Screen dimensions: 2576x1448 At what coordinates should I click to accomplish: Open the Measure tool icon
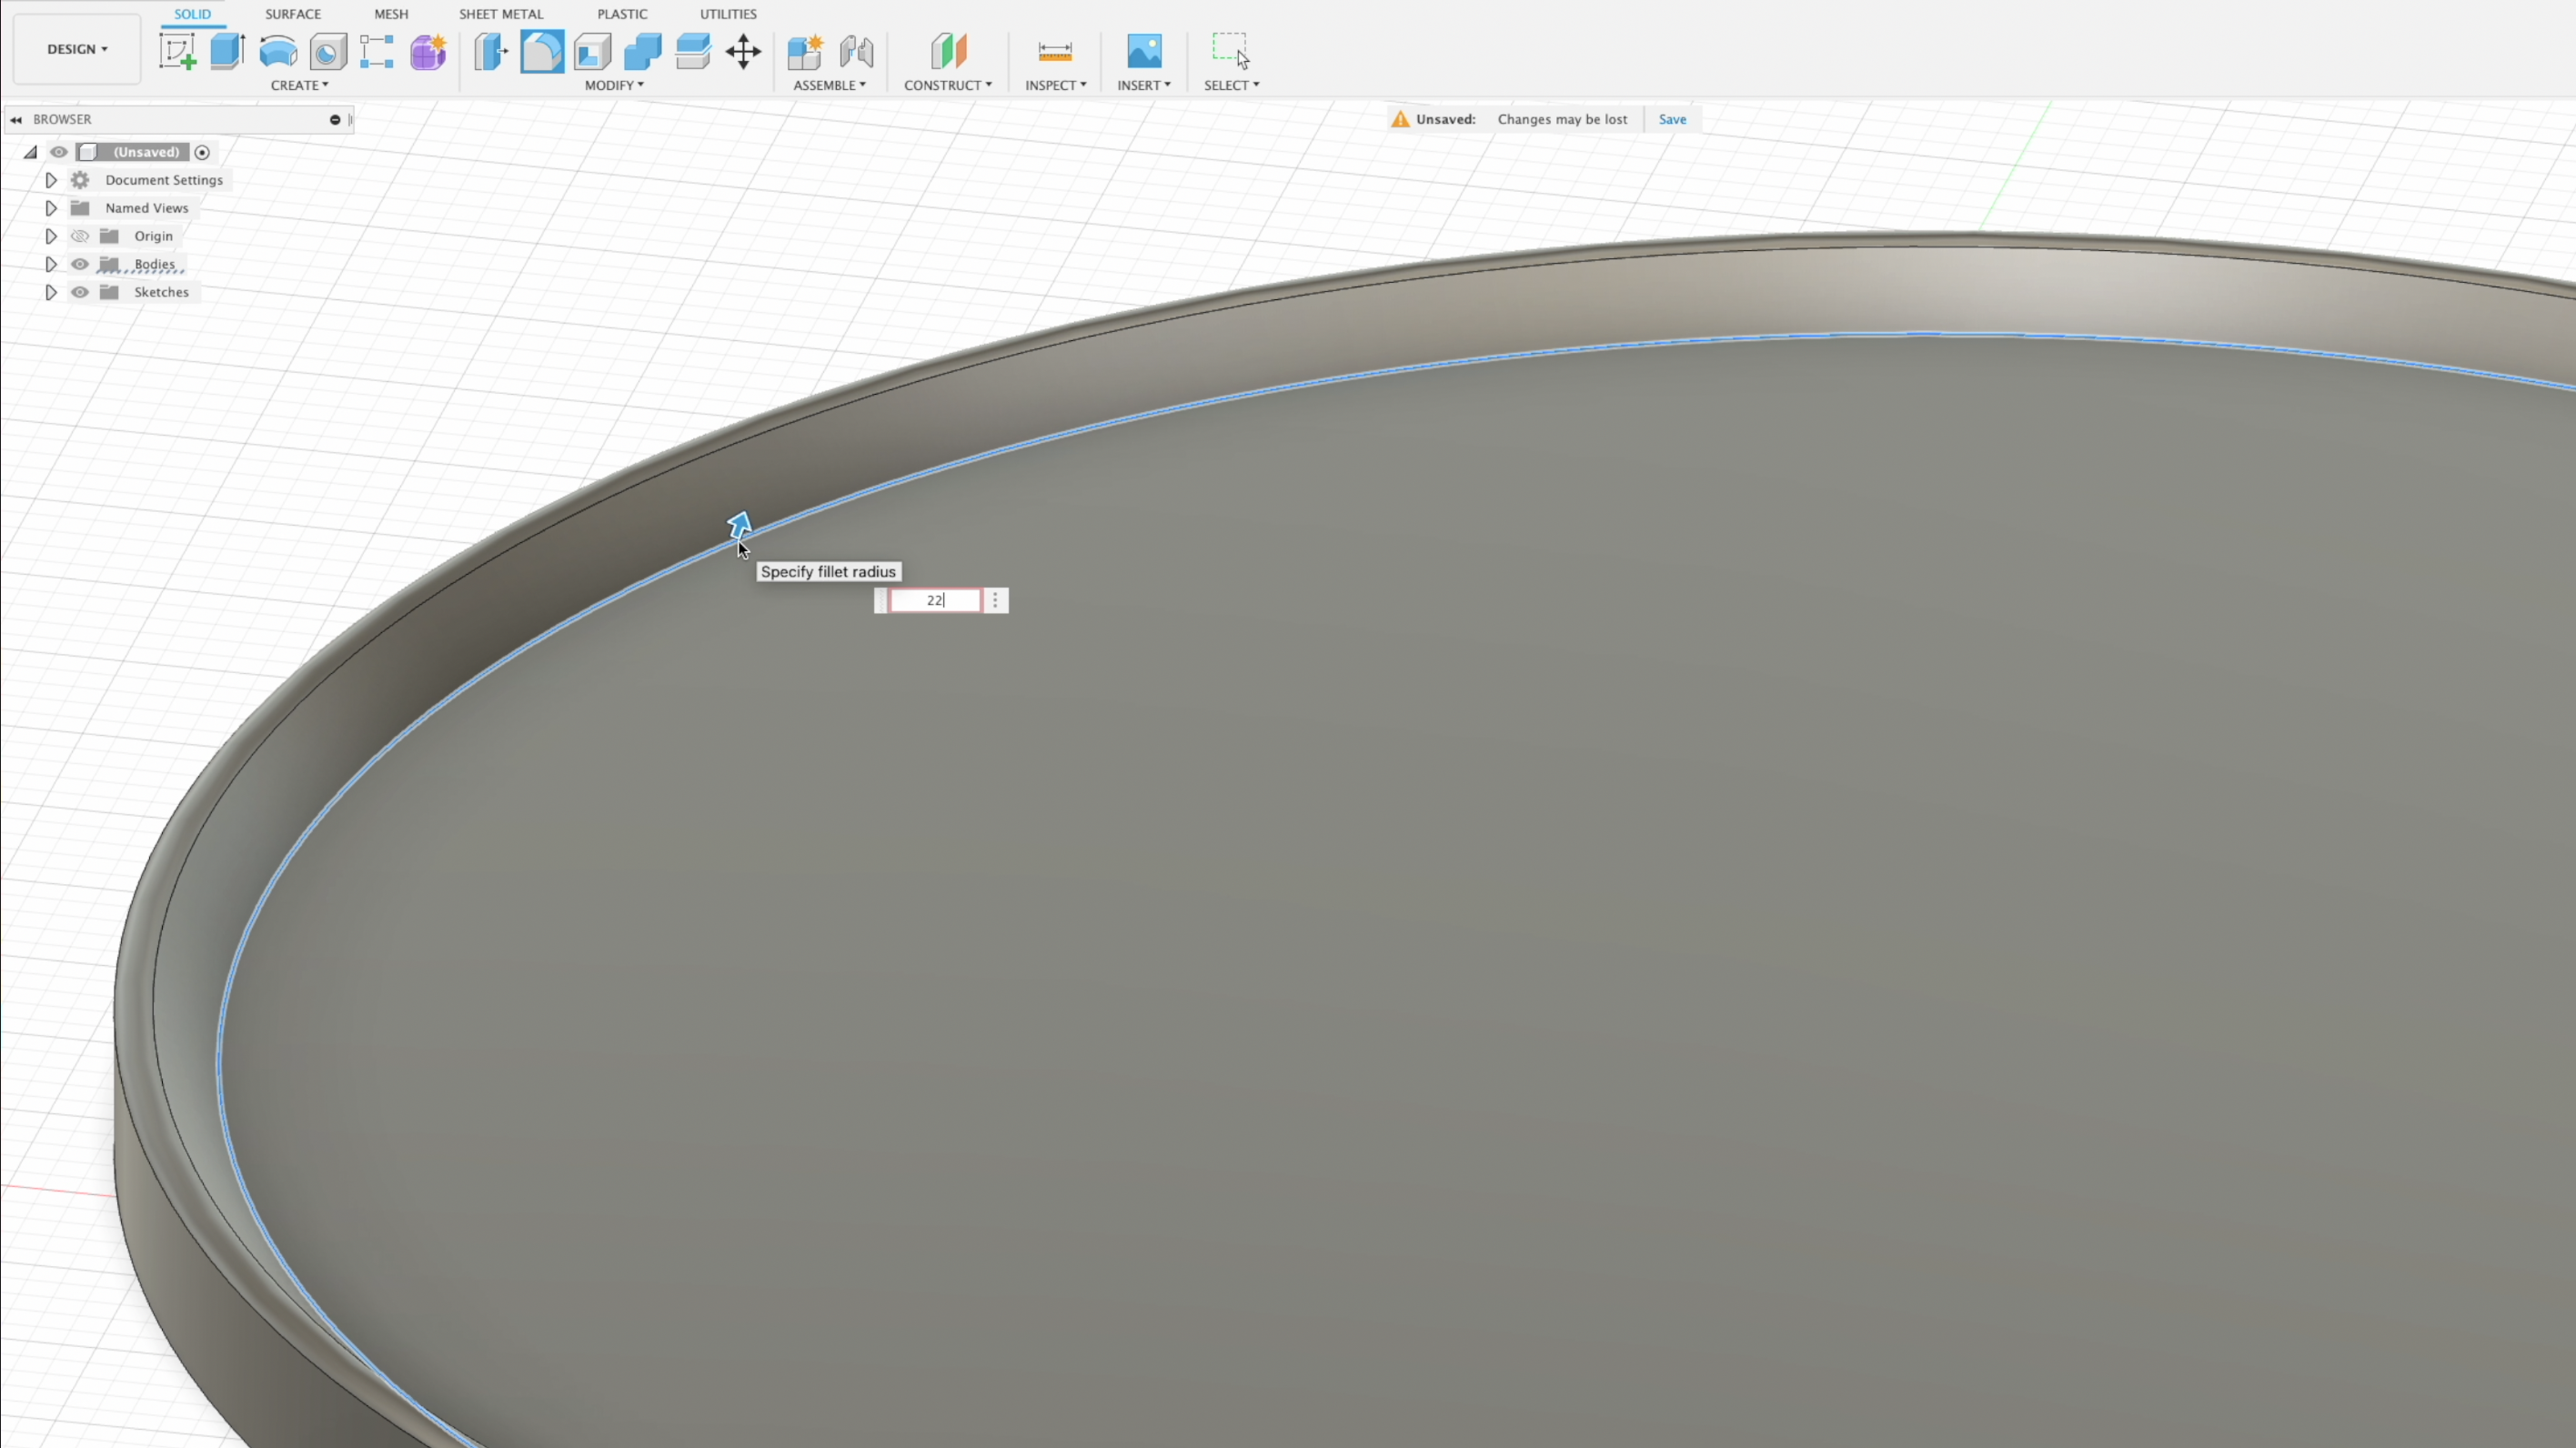pyautogui.click(x=1054, y=51)
